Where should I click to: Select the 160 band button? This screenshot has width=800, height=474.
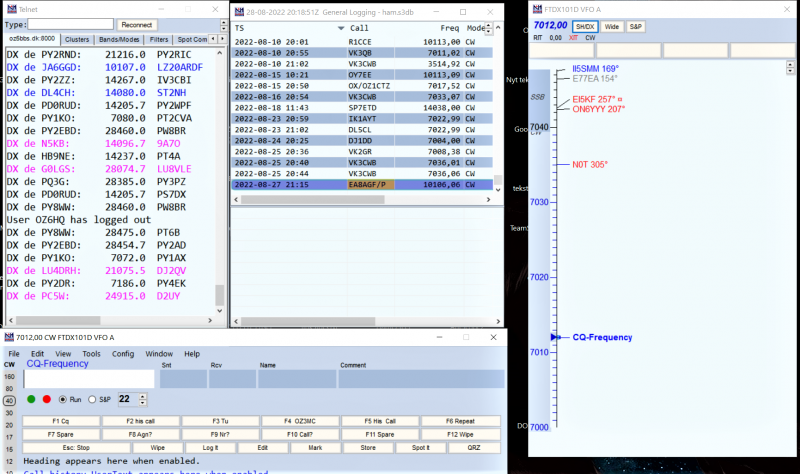pyautogui.click(x=9, y=377)
